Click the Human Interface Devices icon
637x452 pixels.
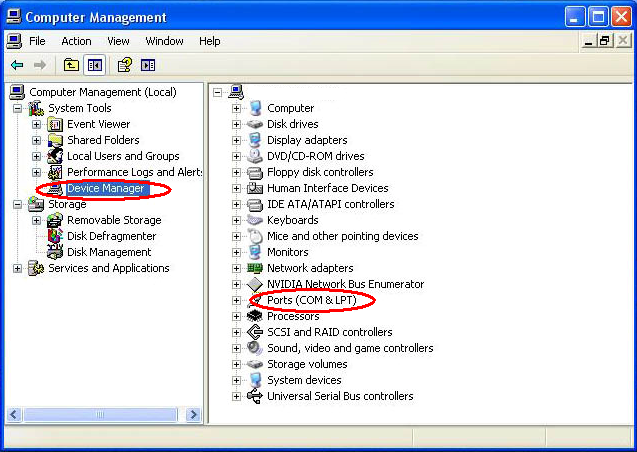point(255,188)
